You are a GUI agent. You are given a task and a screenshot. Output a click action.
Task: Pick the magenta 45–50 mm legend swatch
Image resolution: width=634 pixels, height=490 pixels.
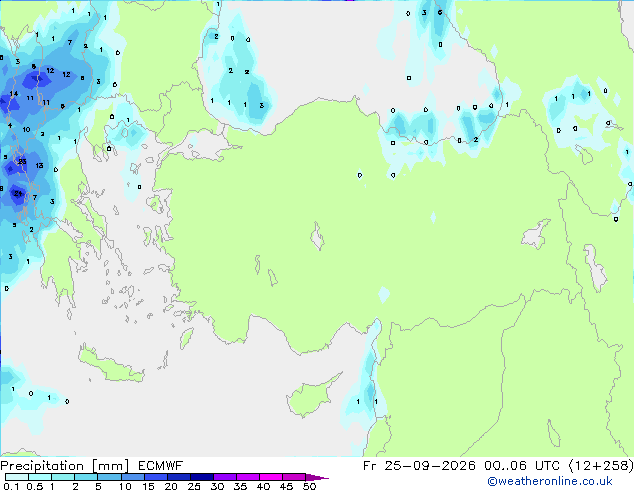click(x=294, y=477)
